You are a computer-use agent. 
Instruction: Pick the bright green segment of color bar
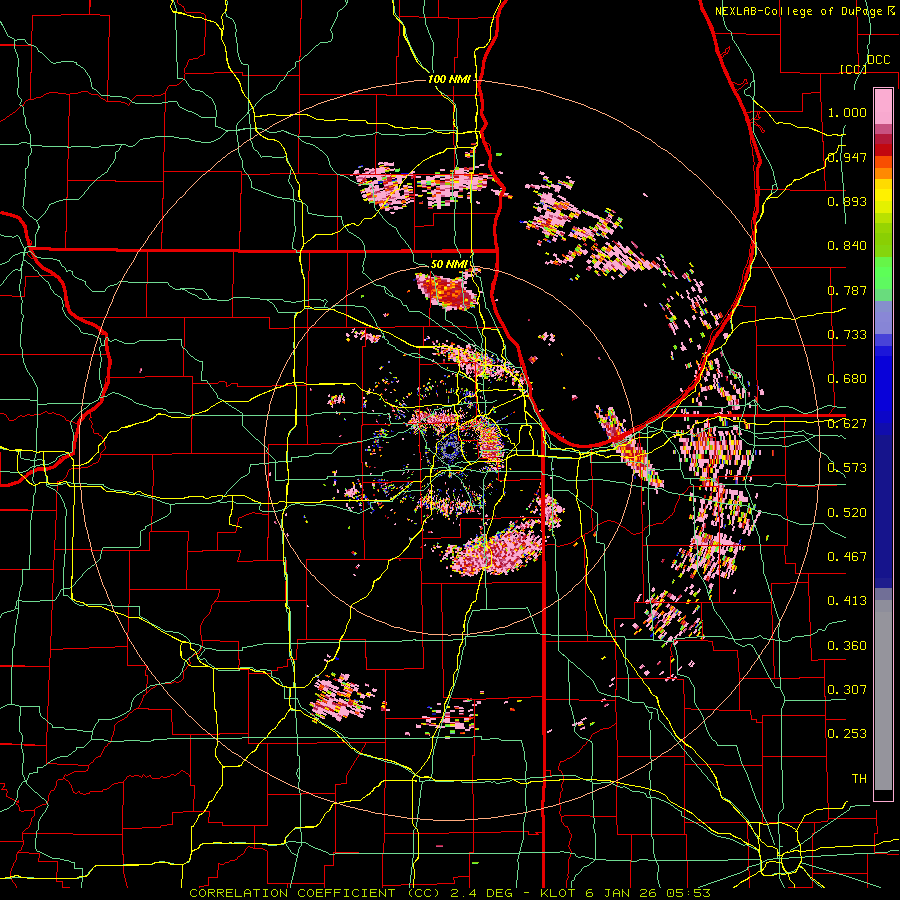click(x=883, y=273)
